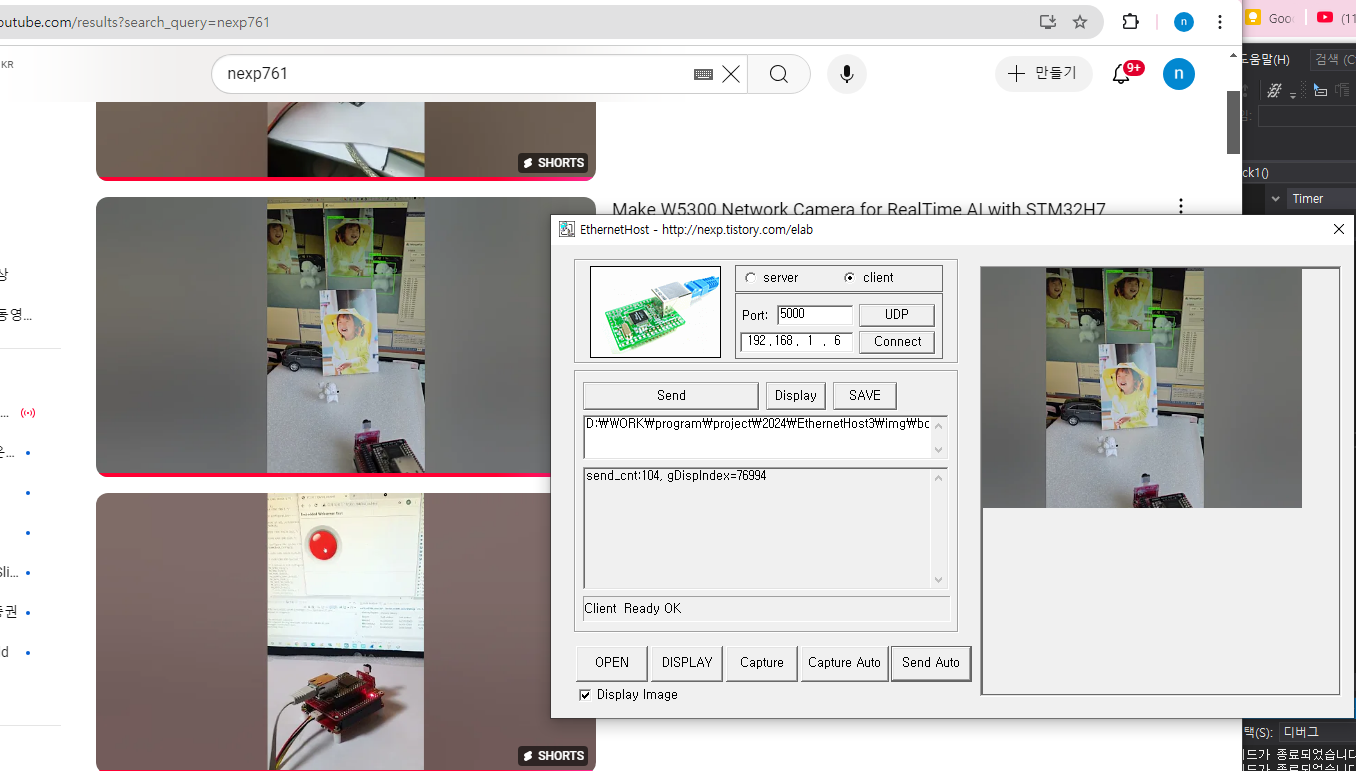
Task: Click the browser address bar URL
Action: point(135,22)
